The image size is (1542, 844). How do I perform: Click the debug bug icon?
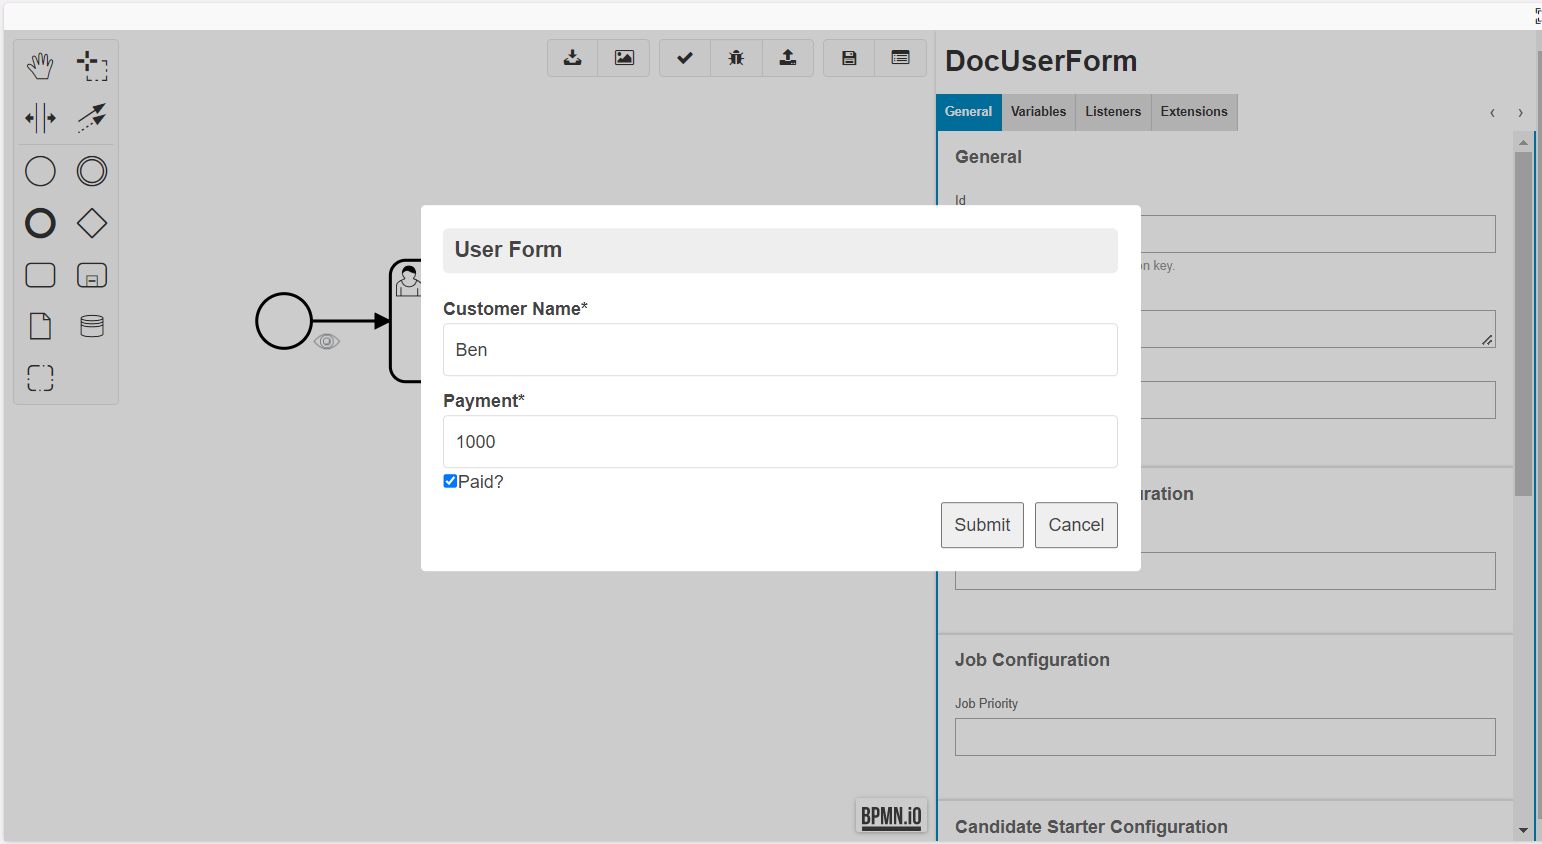[736, 58]
